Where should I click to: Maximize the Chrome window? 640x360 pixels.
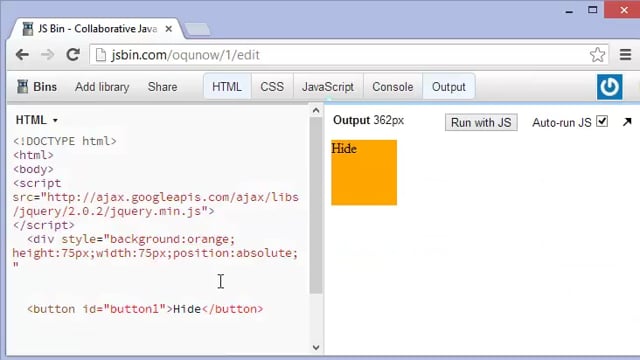point(593,10)
